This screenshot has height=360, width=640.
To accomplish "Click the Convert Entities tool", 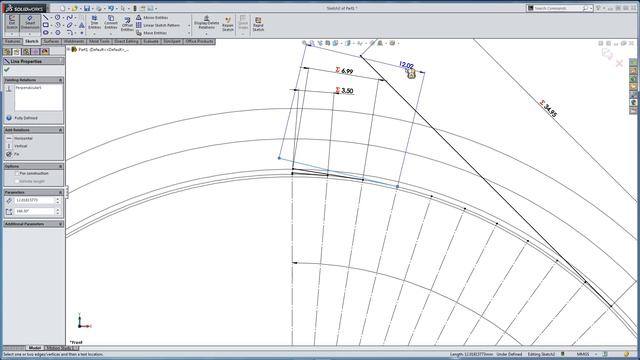I will pyautogui.click(x=111, y=22).
